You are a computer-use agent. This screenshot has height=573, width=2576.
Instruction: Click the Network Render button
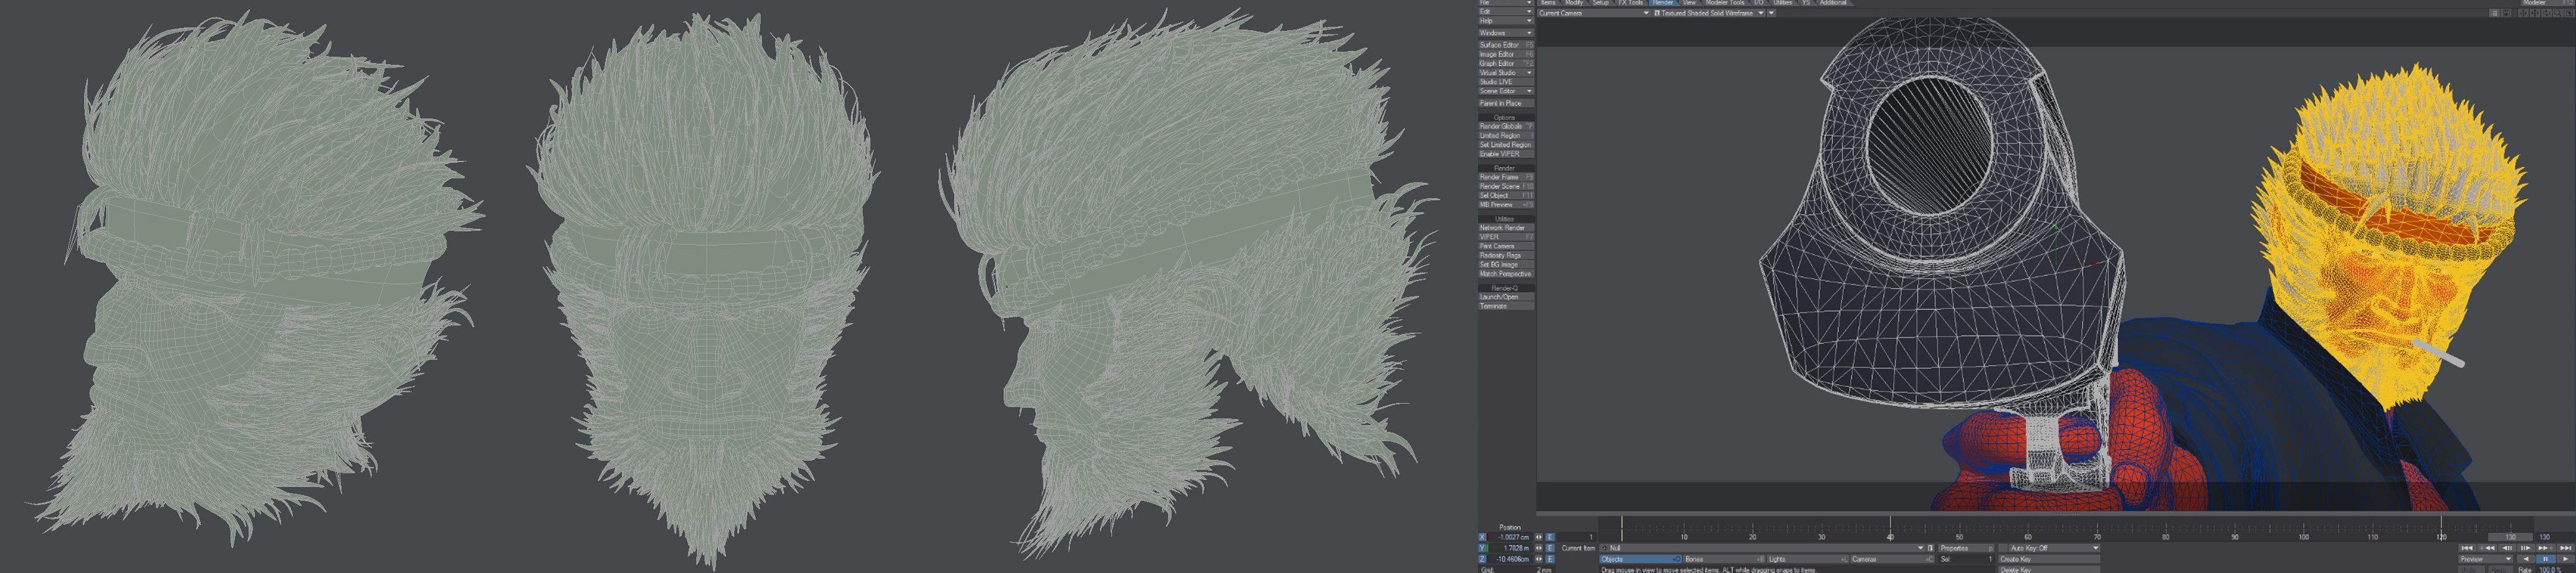(x=1506, y=228)
